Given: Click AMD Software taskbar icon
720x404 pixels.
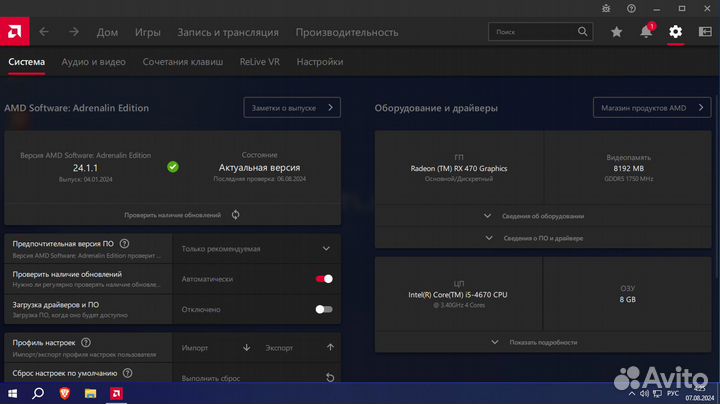Looking at the screenshot, I should pos(116,393).
